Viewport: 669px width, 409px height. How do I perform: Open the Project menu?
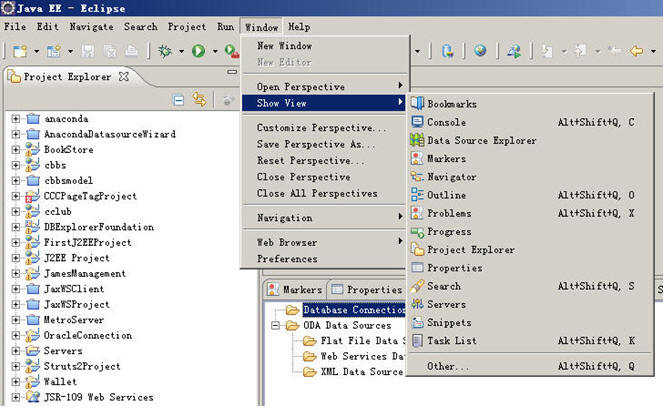click(x=187, y=27)
